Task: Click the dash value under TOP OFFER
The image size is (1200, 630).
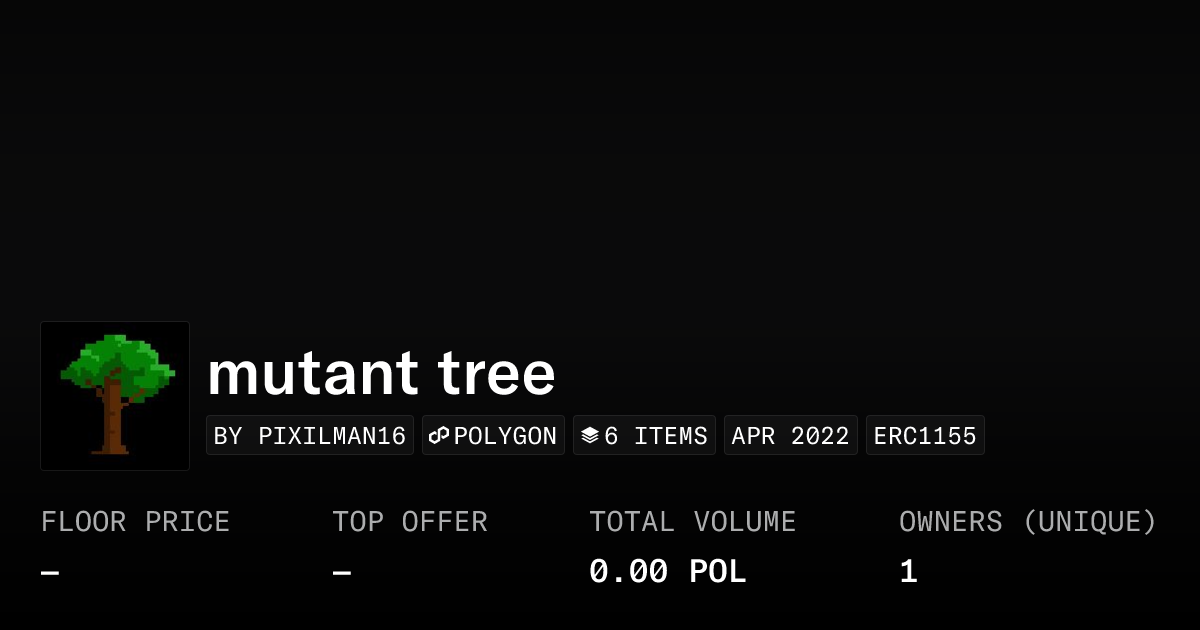Action: coord(342,573)
